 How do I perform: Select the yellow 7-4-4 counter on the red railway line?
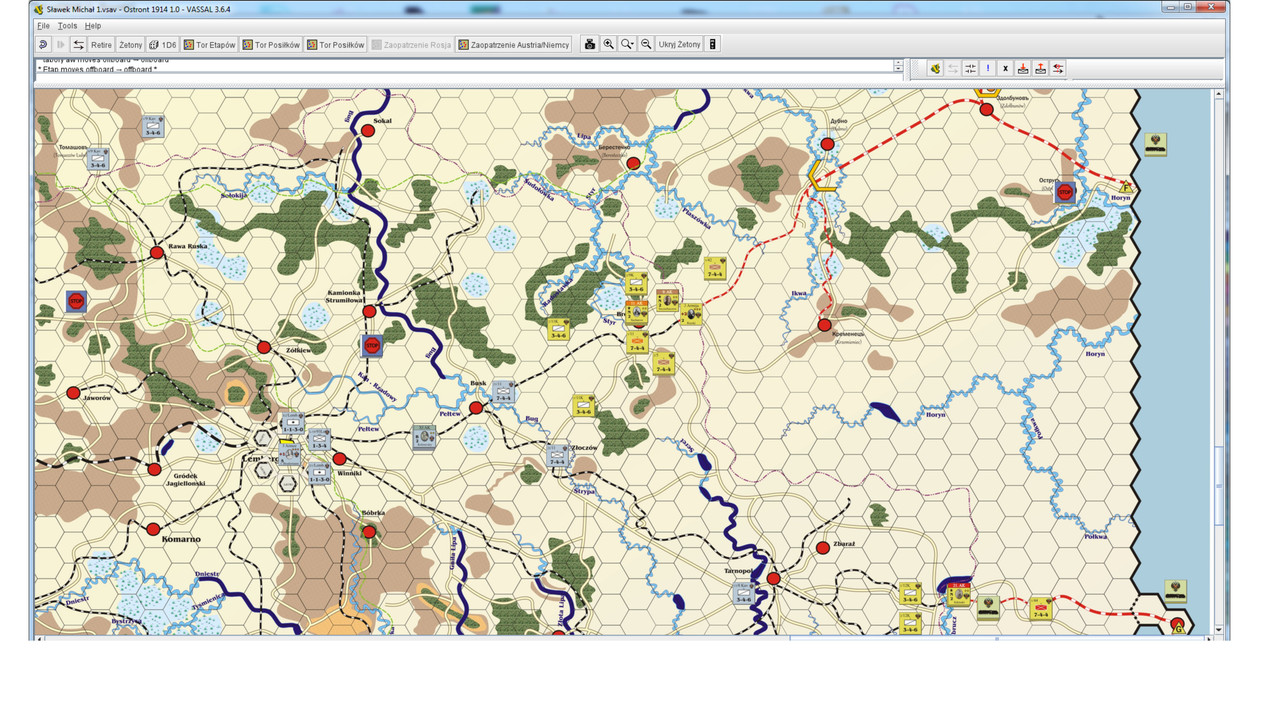pyautogui.click(x=1041, y=608)
